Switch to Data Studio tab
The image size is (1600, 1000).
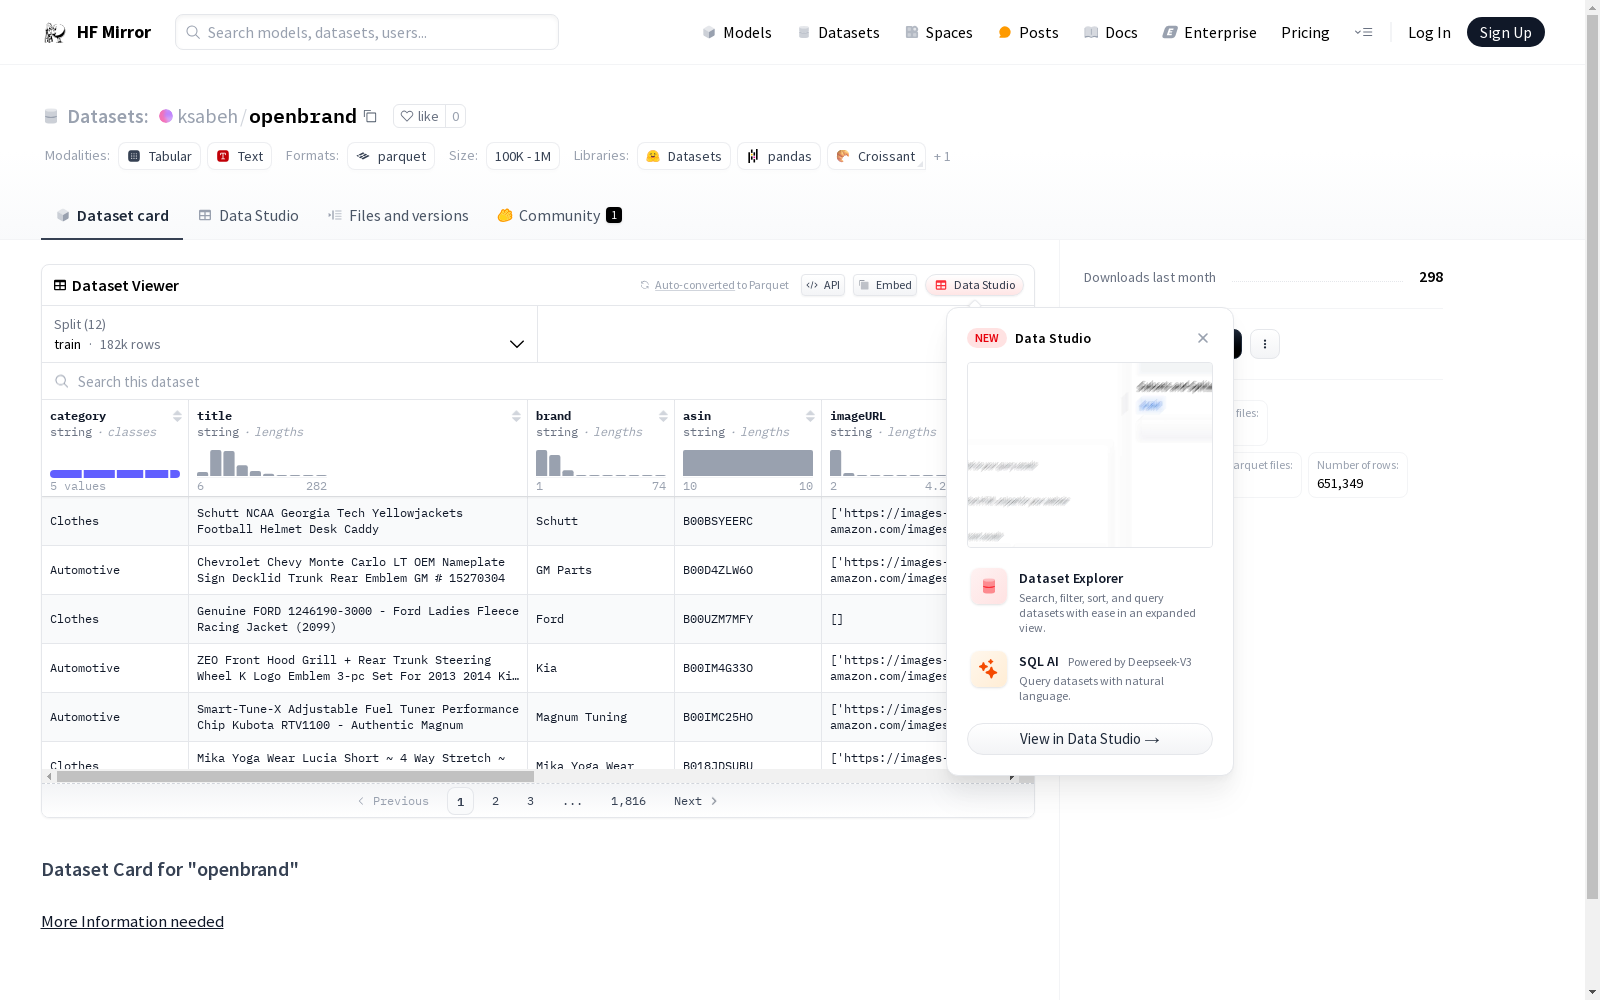[x=248, y=215]
